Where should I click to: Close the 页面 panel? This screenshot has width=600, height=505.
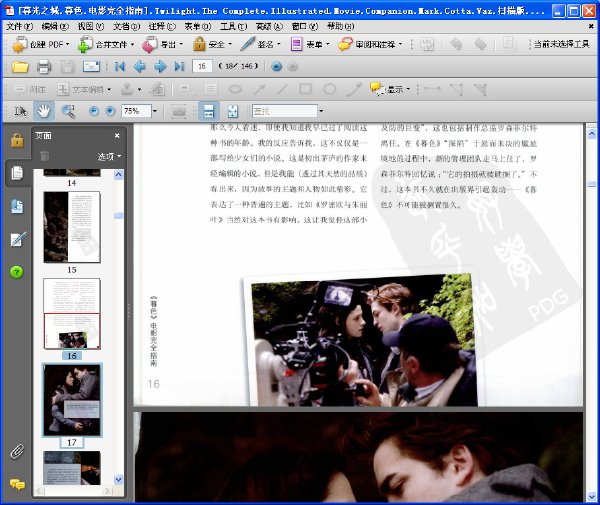point(117,136)
